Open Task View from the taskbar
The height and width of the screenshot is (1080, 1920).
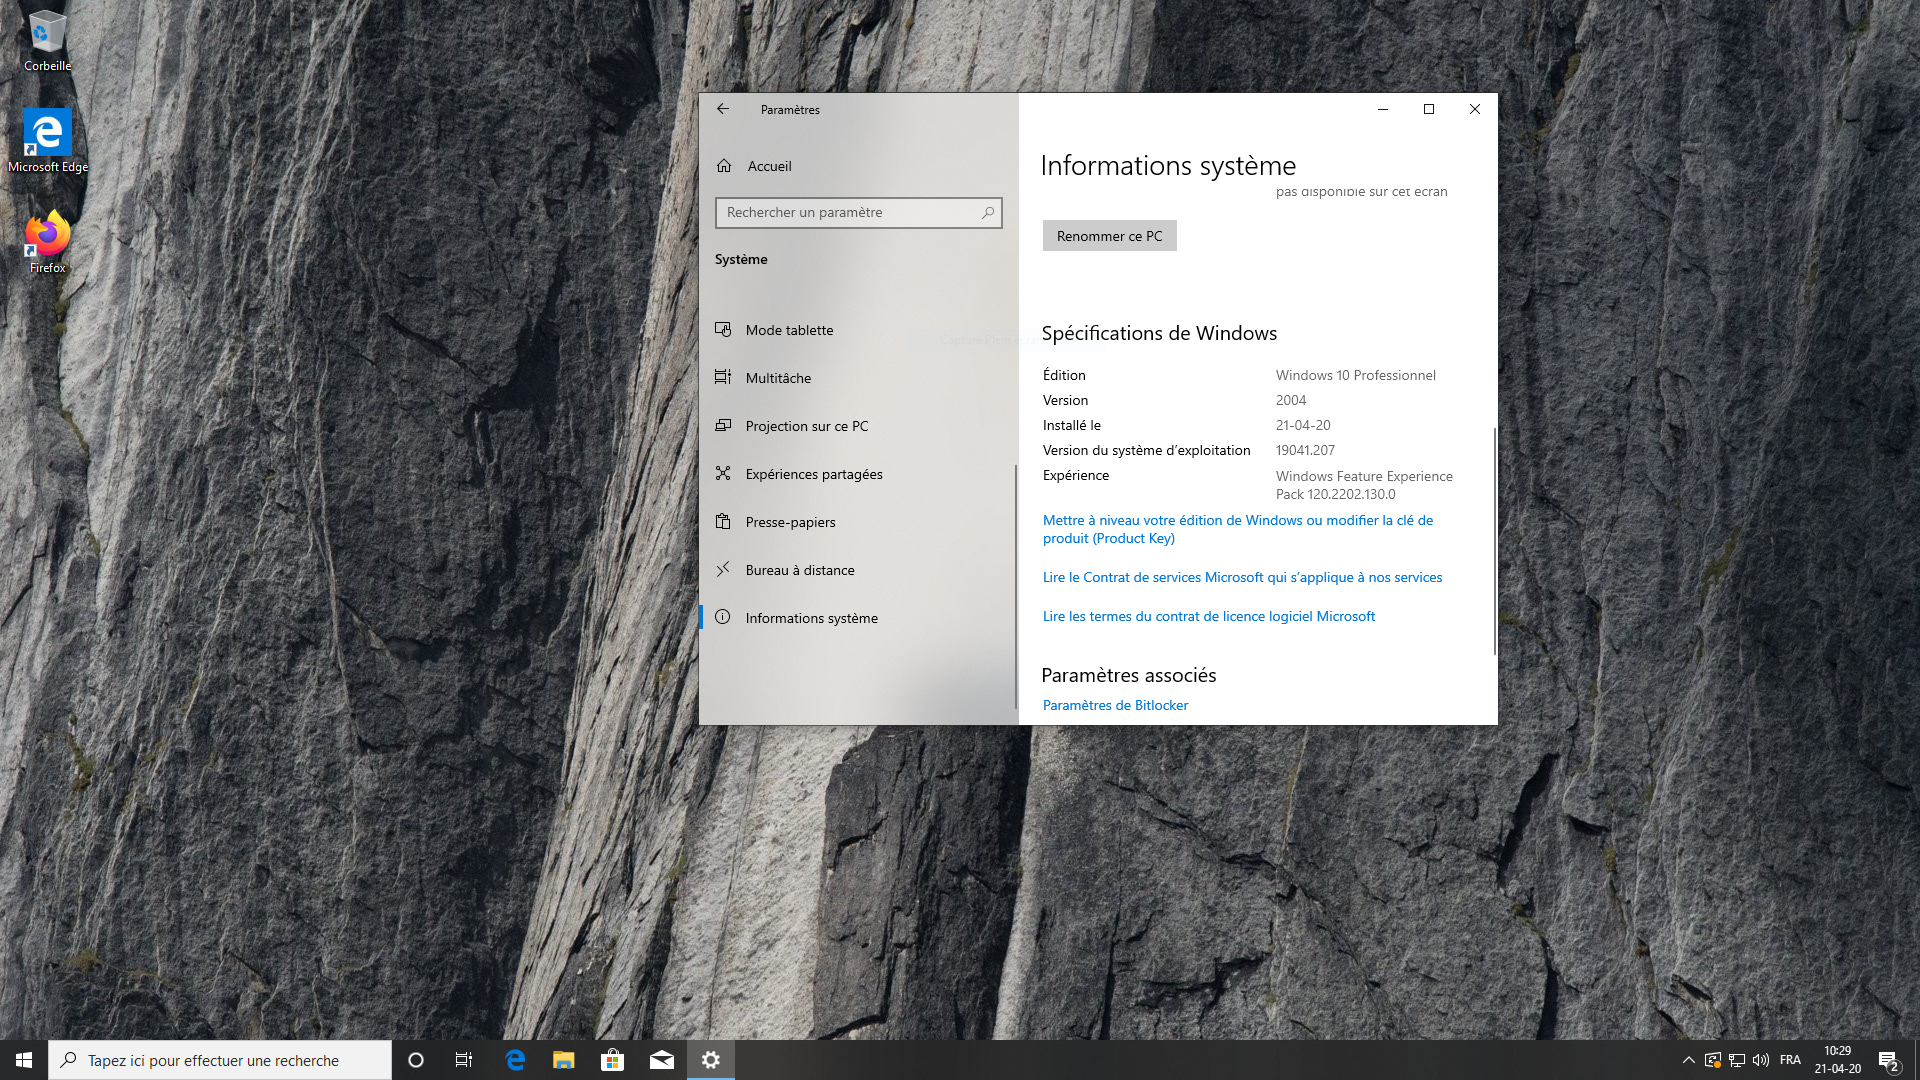(464, 1060)
